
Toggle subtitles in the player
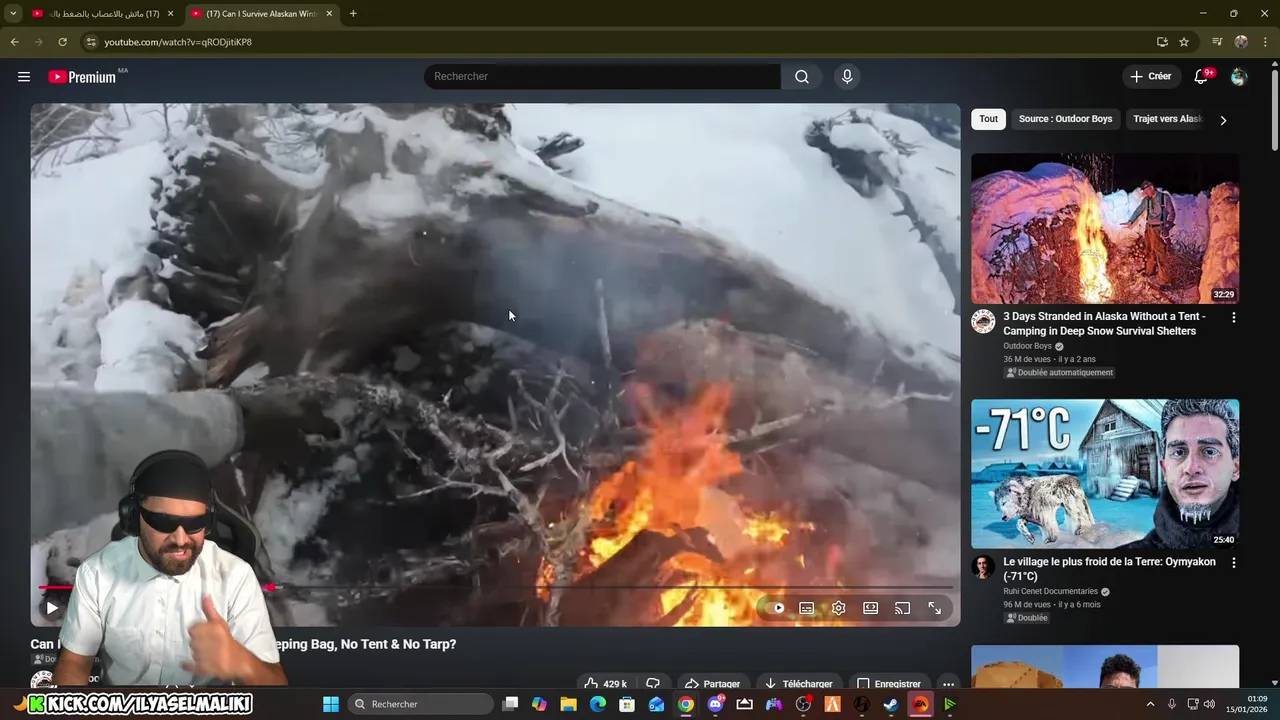point(807,608)
